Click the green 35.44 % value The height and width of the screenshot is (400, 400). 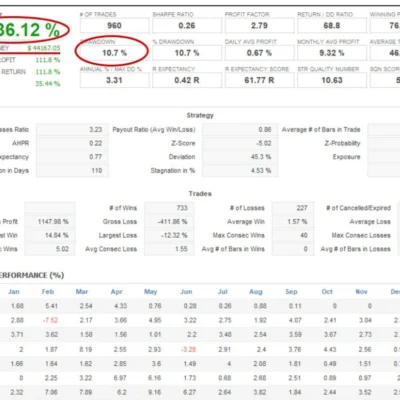[48, 83]
